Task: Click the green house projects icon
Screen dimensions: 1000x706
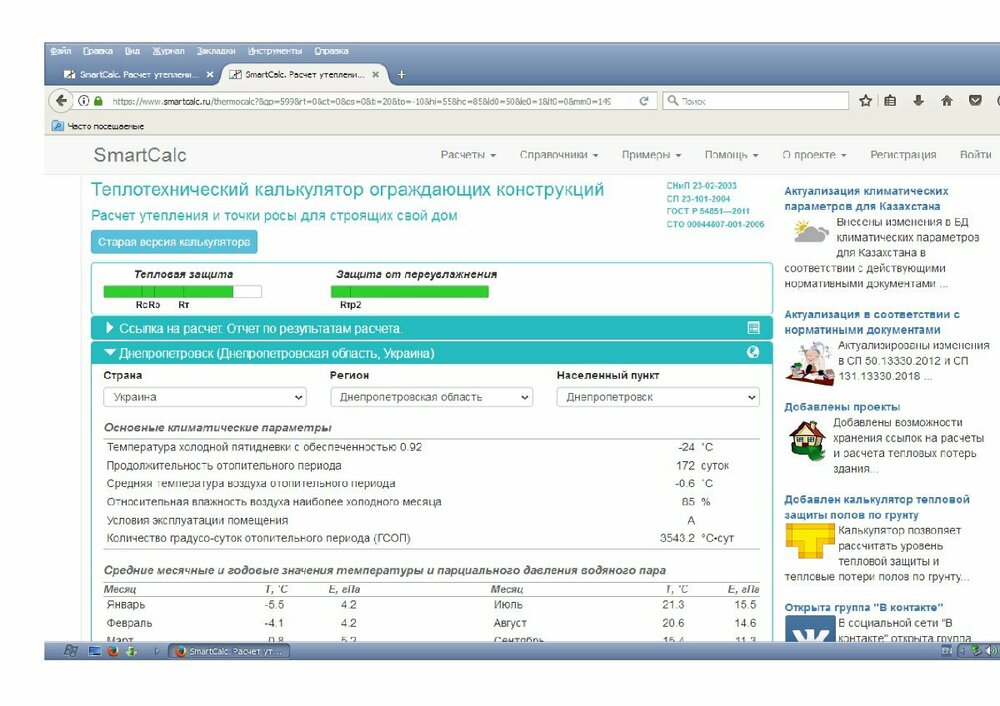Action: pyautogui.click(x=806, y=441)
